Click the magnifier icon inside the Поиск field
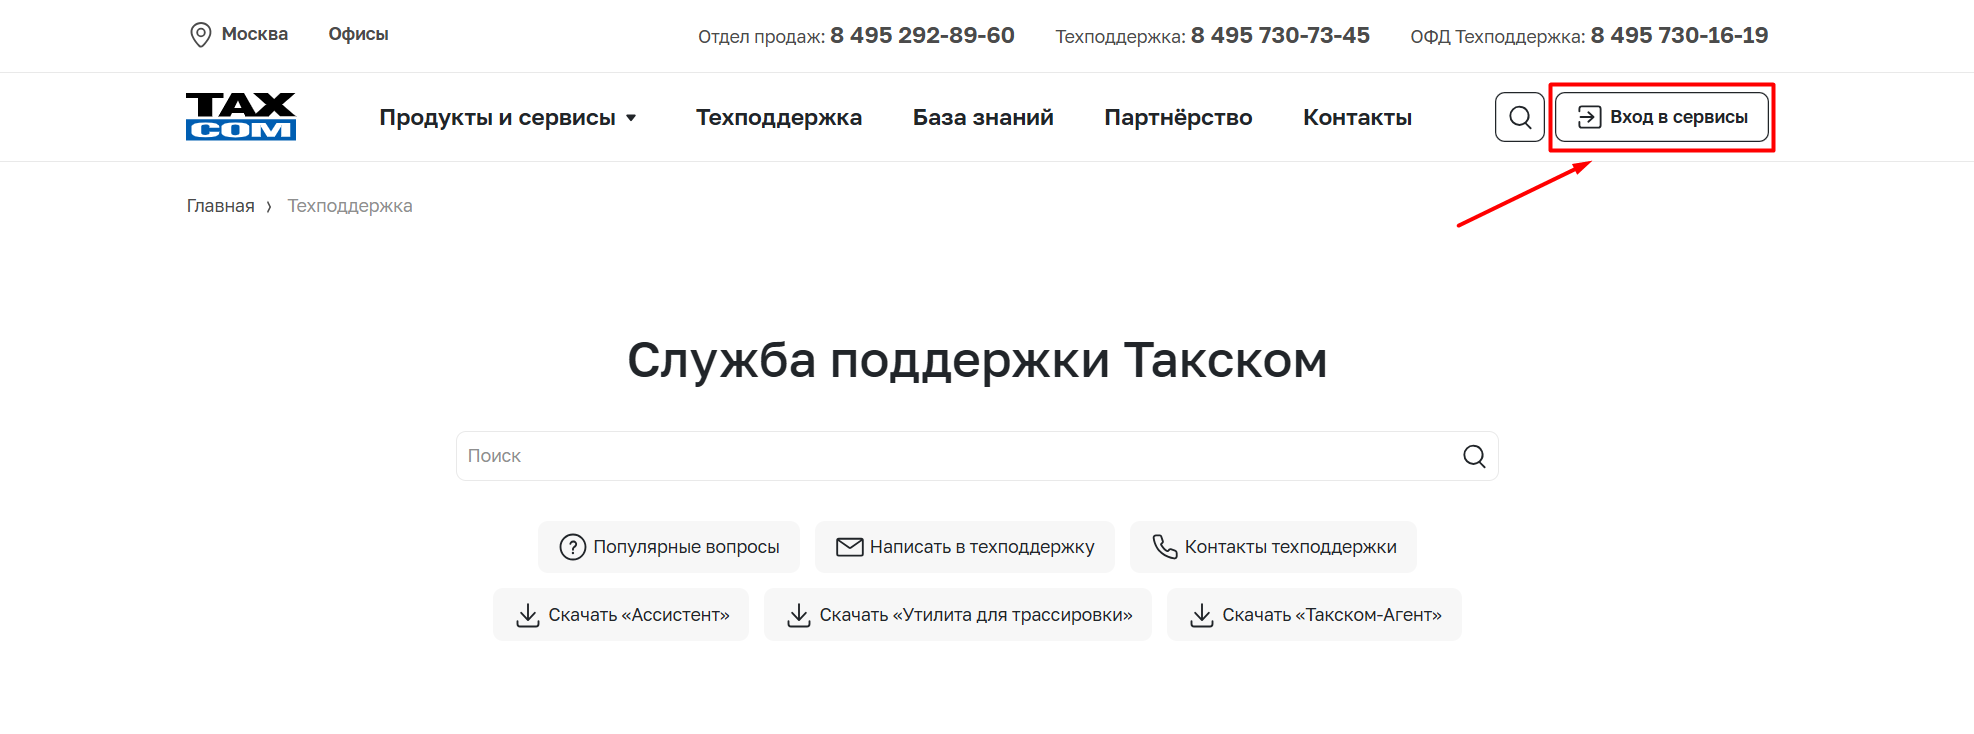1974x734 pixels. click(1474, 456)
